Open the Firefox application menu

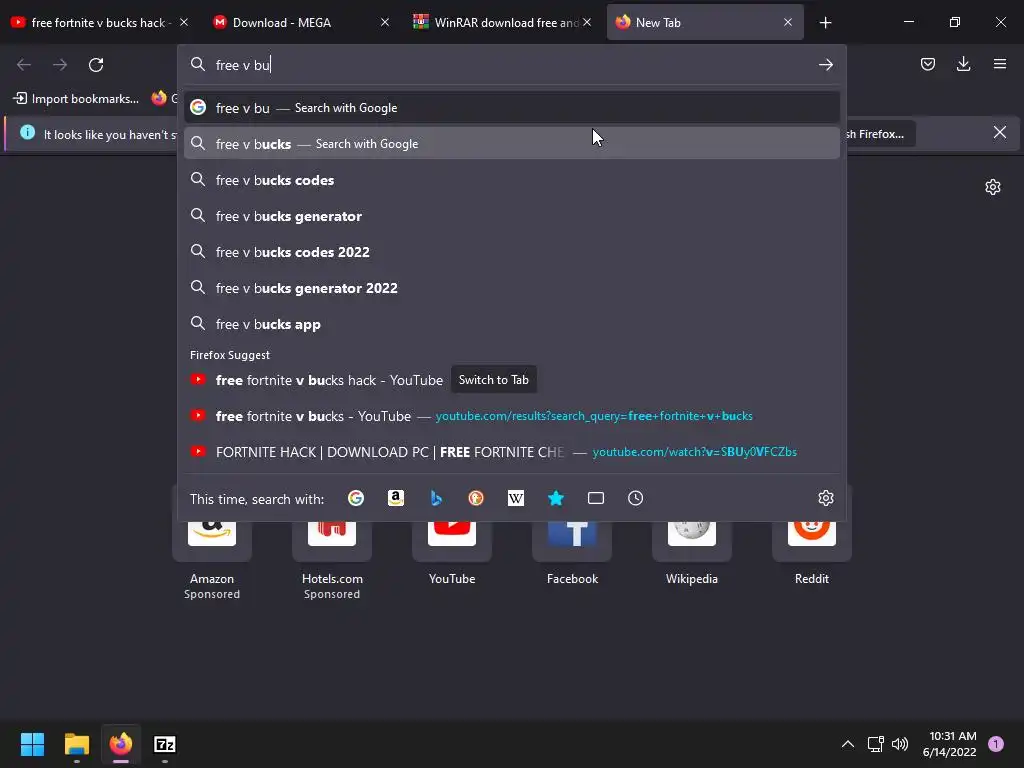(x=999, y=64)
